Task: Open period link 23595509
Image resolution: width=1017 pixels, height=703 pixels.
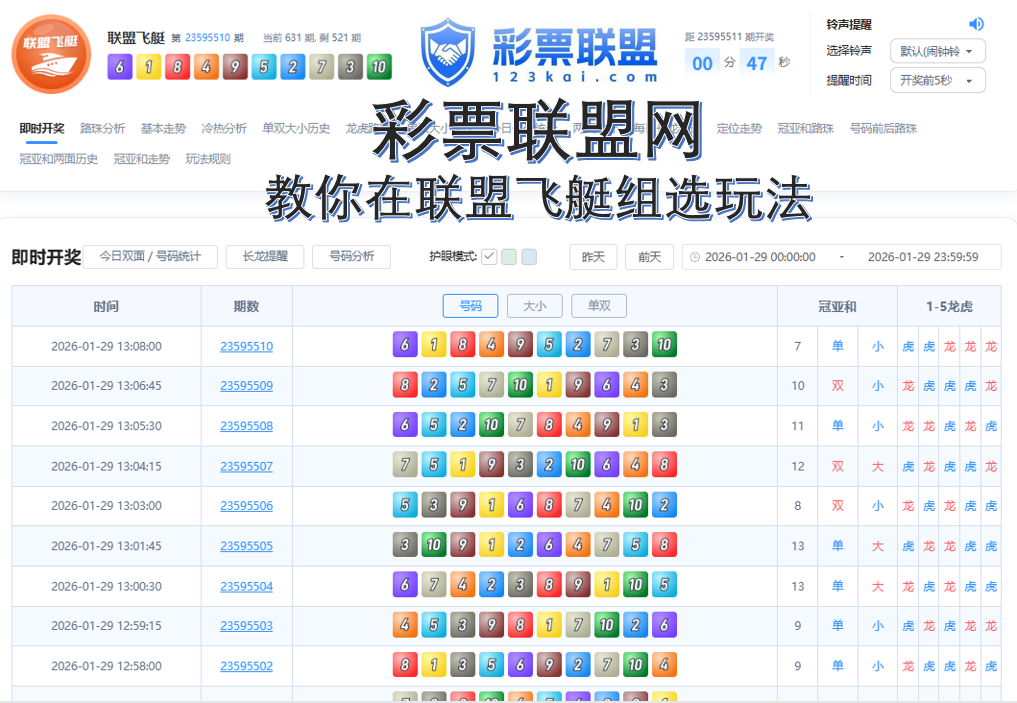Action: [246, 385]
